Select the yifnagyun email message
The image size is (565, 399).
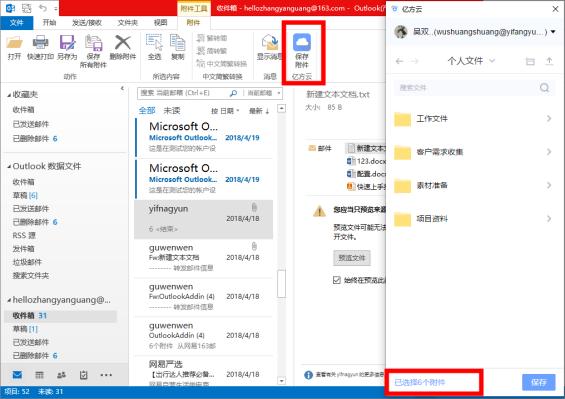click(x=204, y=219)
